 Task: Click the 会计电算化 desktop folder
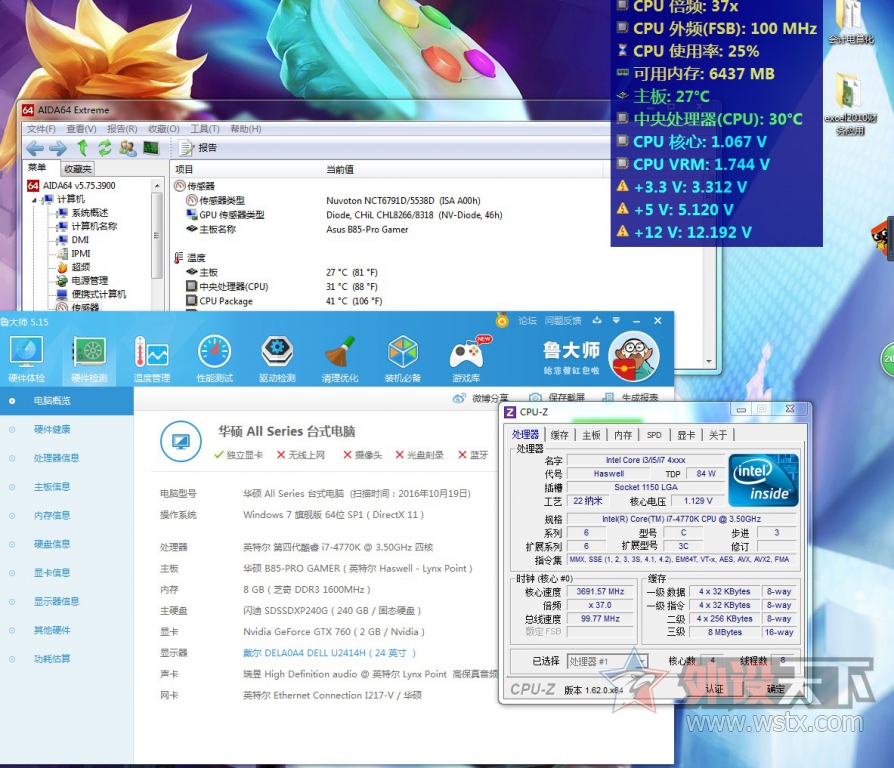(851, 23)
